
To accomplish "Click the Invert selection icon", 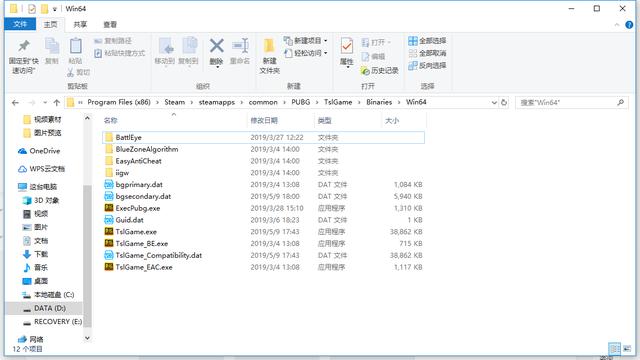I will (x=413, y=65).
